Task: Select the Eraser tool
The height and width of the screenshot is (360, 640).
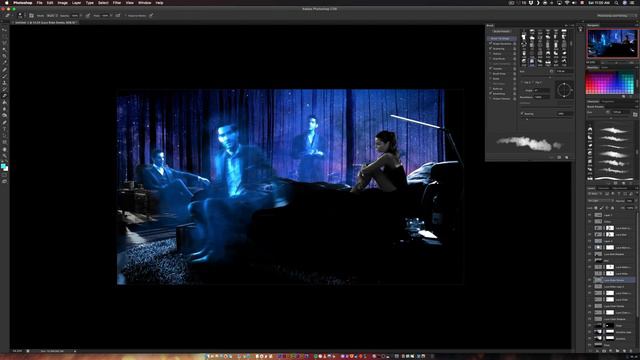Action: (x=4, y=96)
